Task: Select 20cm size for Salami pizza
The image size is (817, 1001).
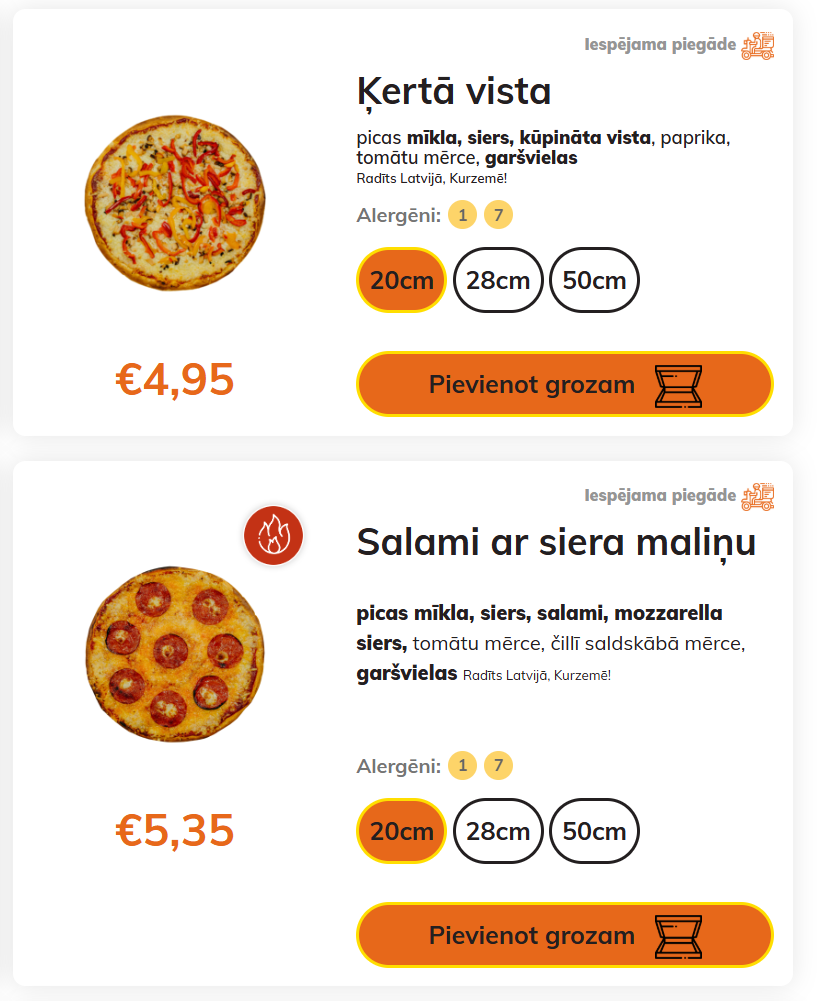Action: pyautogui.click(x=401, y=831)
